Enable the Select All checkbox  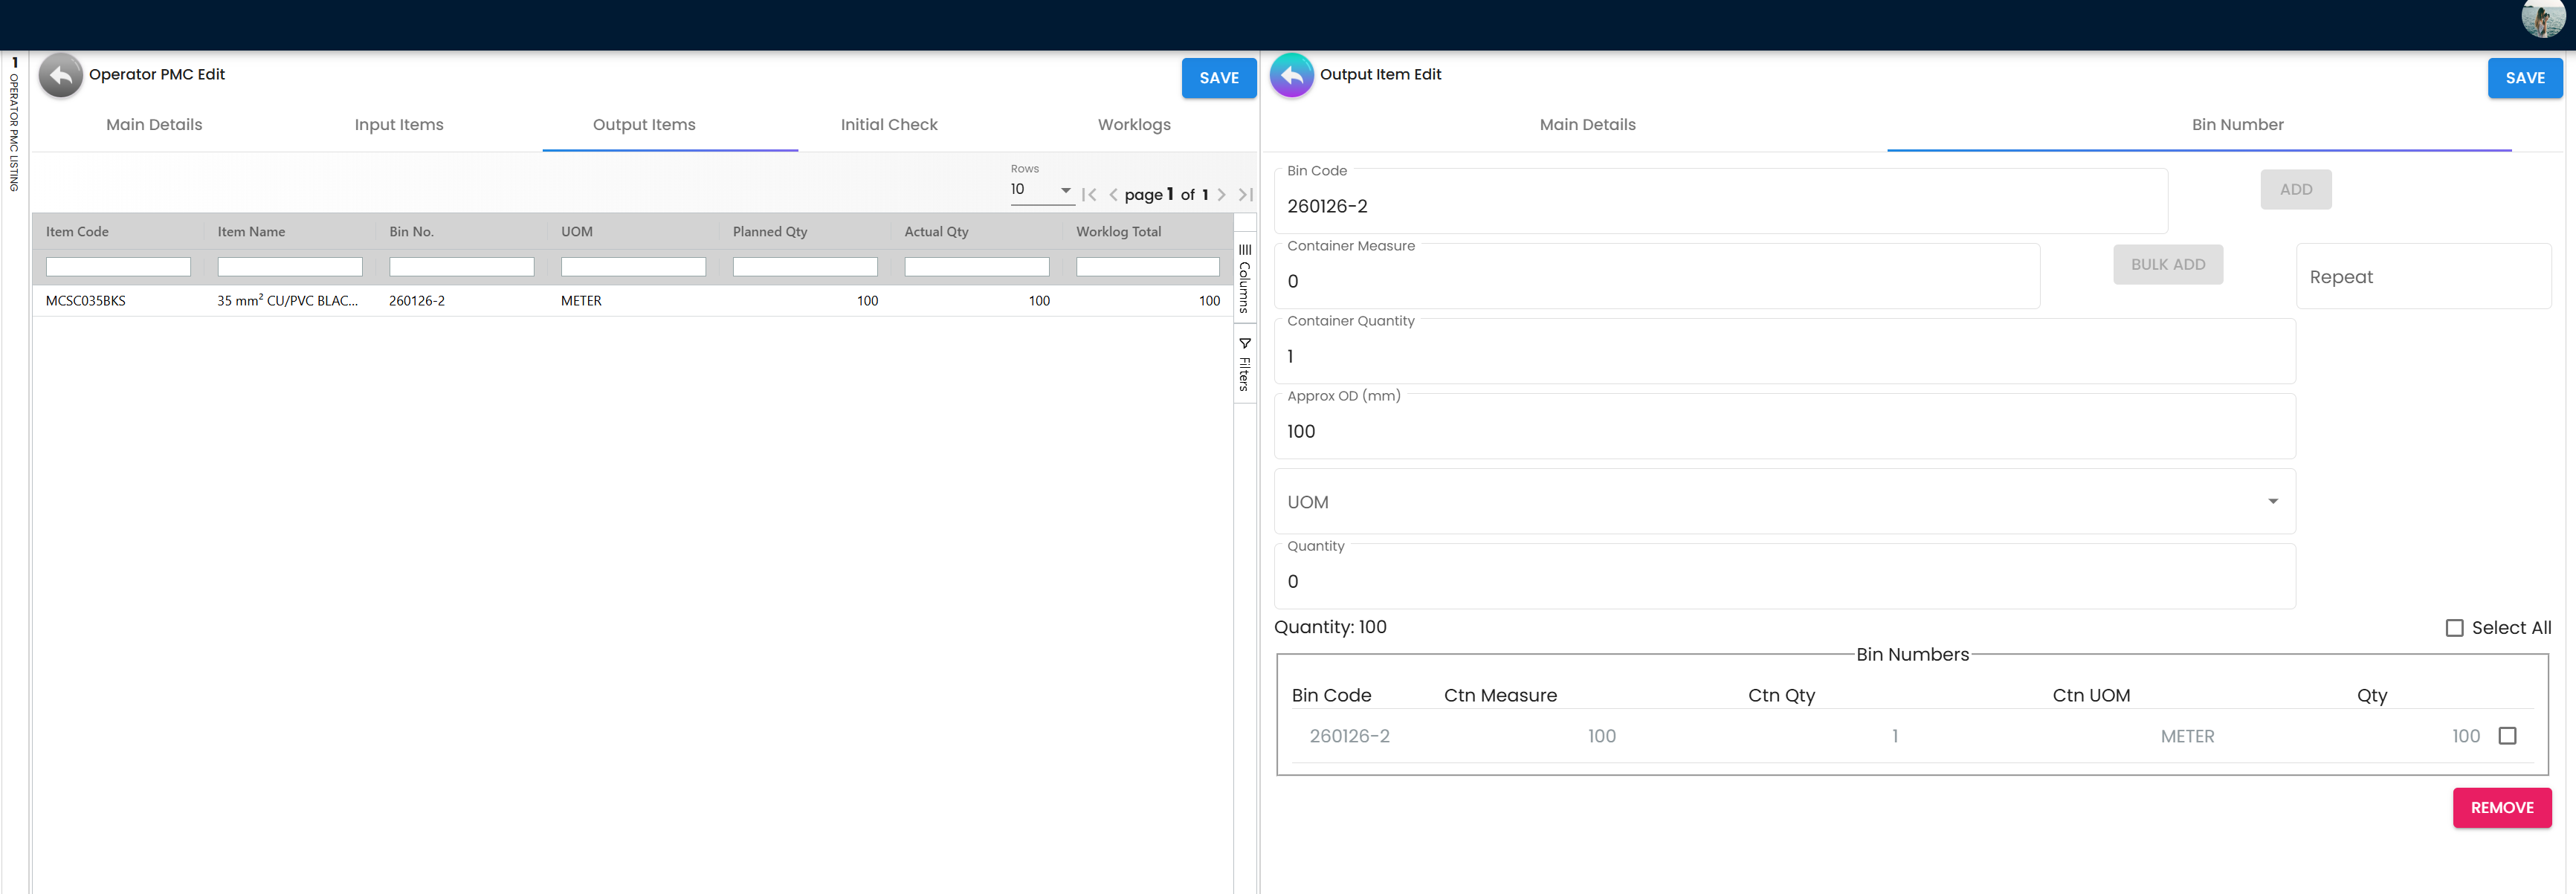pyautogui.click(x=2455, y=627)
